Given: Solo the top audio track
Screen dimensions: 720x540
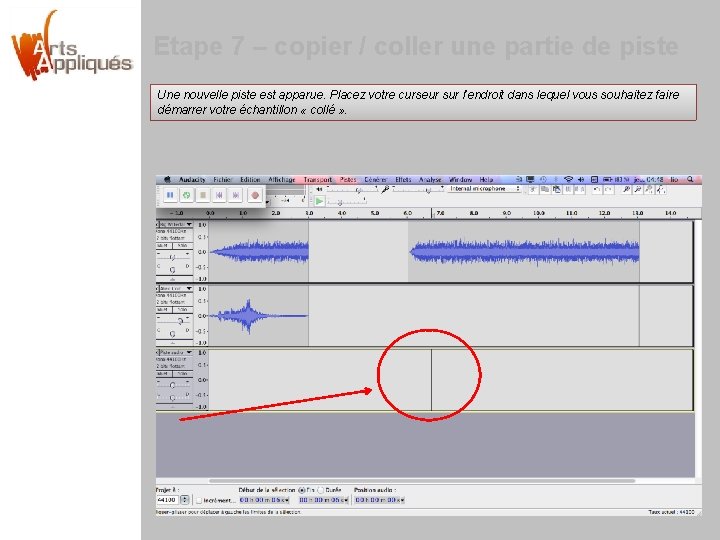Looking at the screenshot, I should click(x=182, y=246).
